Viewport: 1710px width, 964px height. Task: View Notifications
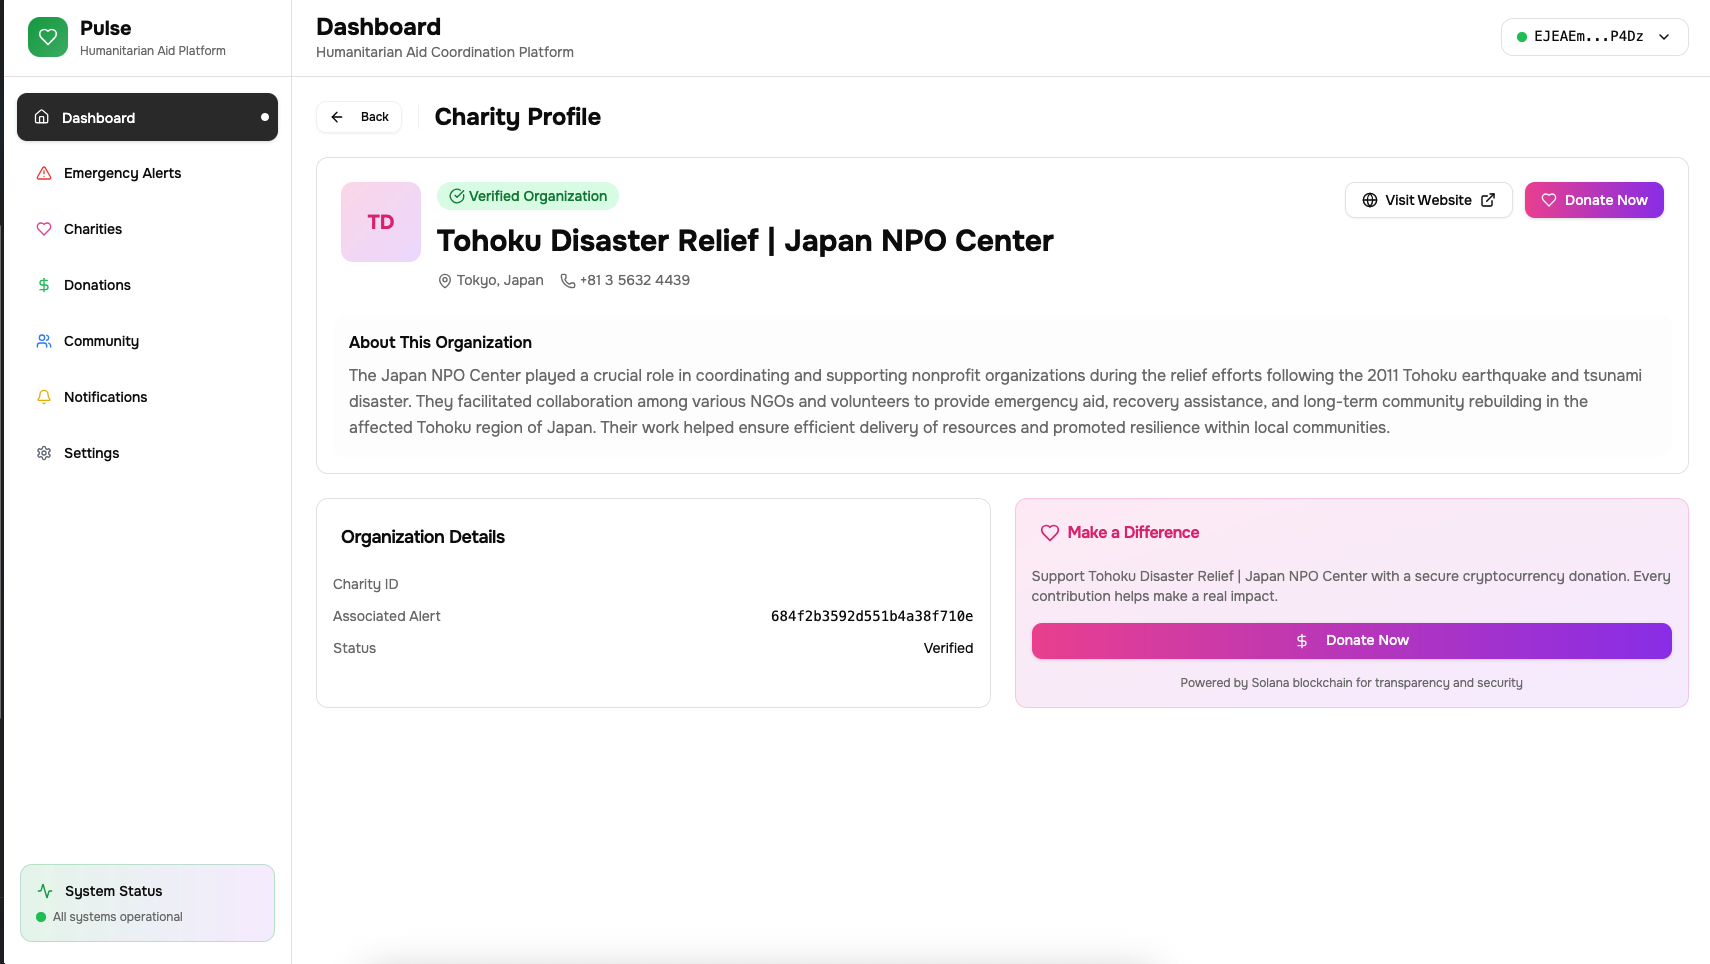click(x=147, y=397)
